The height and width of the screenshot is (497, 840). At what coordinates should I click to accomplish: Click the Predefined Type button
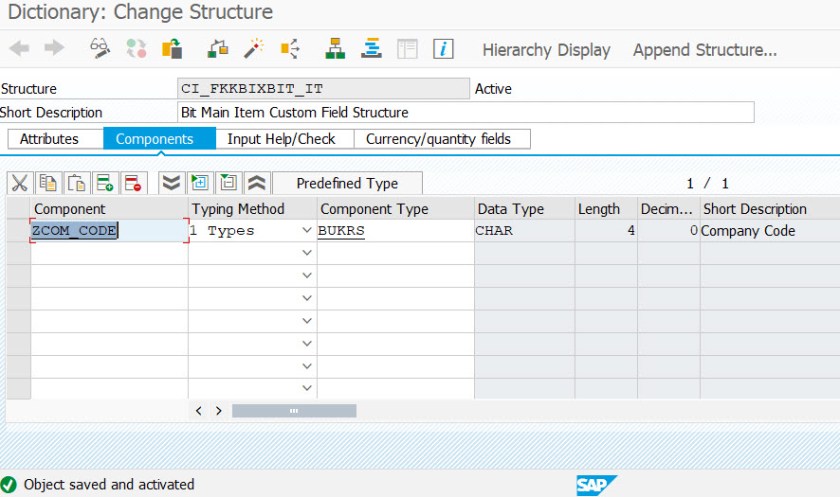(x=347, y=183)
